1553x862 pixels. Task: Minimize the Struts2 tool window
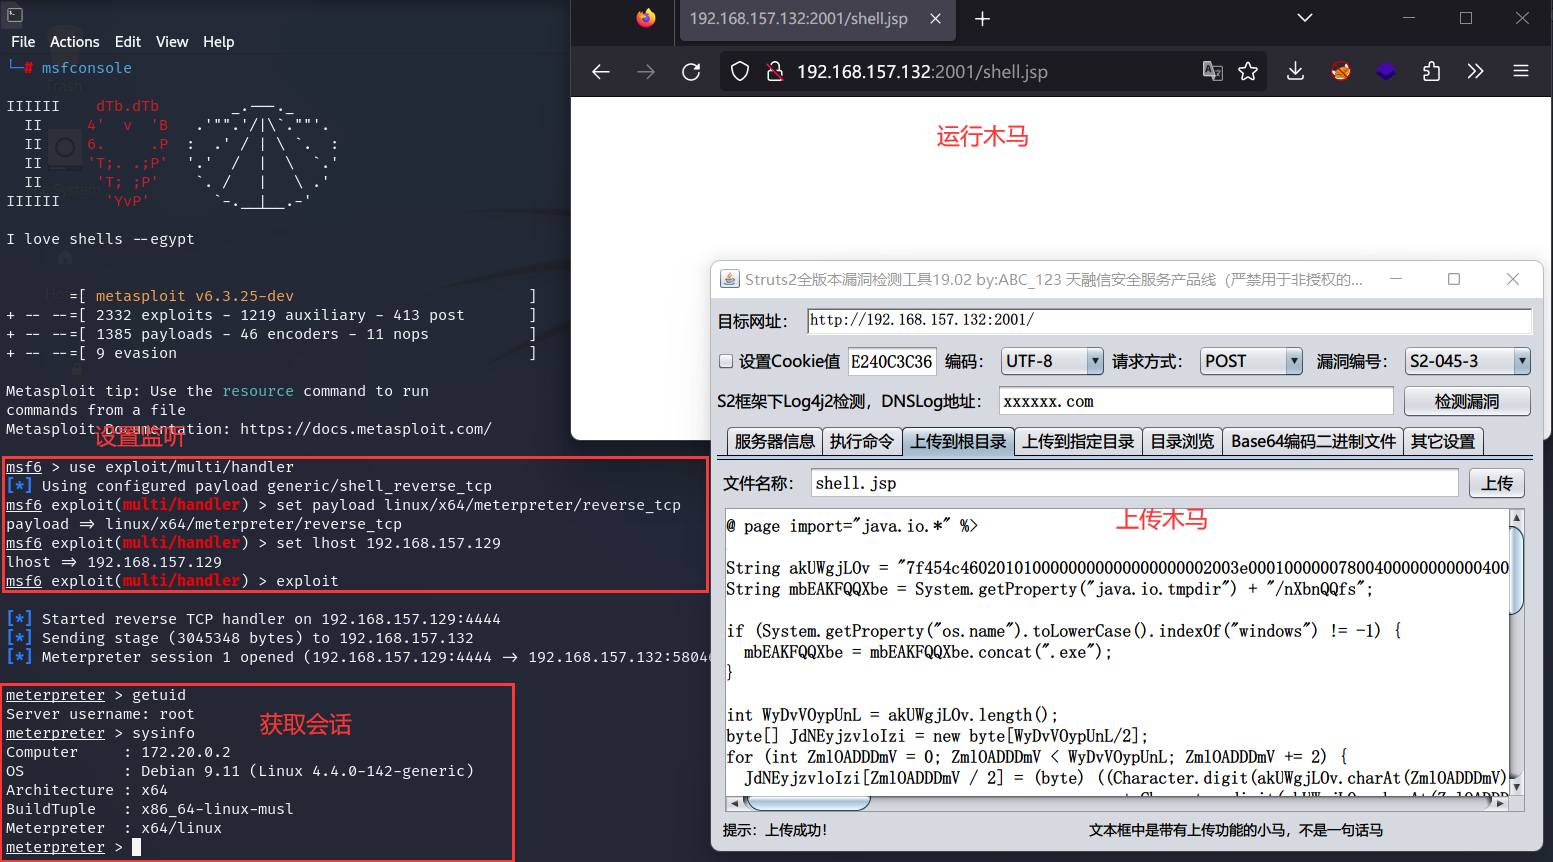pos(1395,279)
